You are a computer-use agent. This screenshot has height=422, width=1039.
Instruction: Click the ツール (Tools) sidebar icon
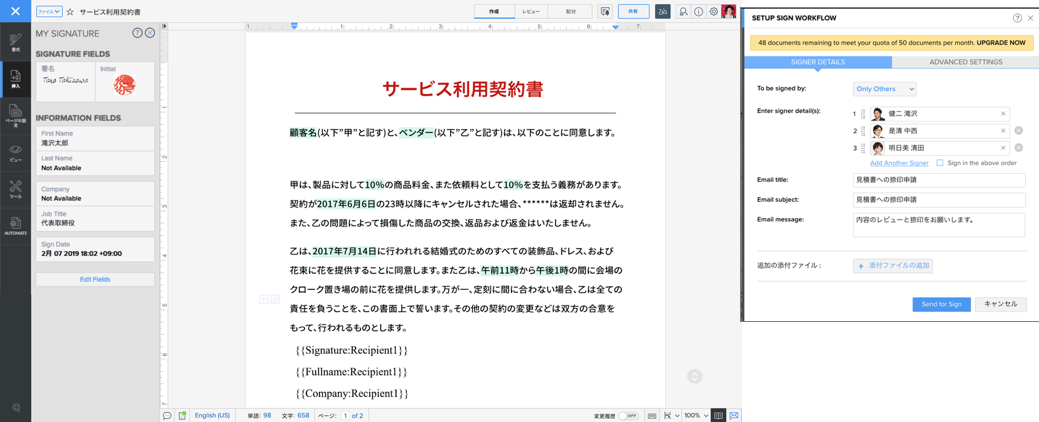(x=15, y=188)
